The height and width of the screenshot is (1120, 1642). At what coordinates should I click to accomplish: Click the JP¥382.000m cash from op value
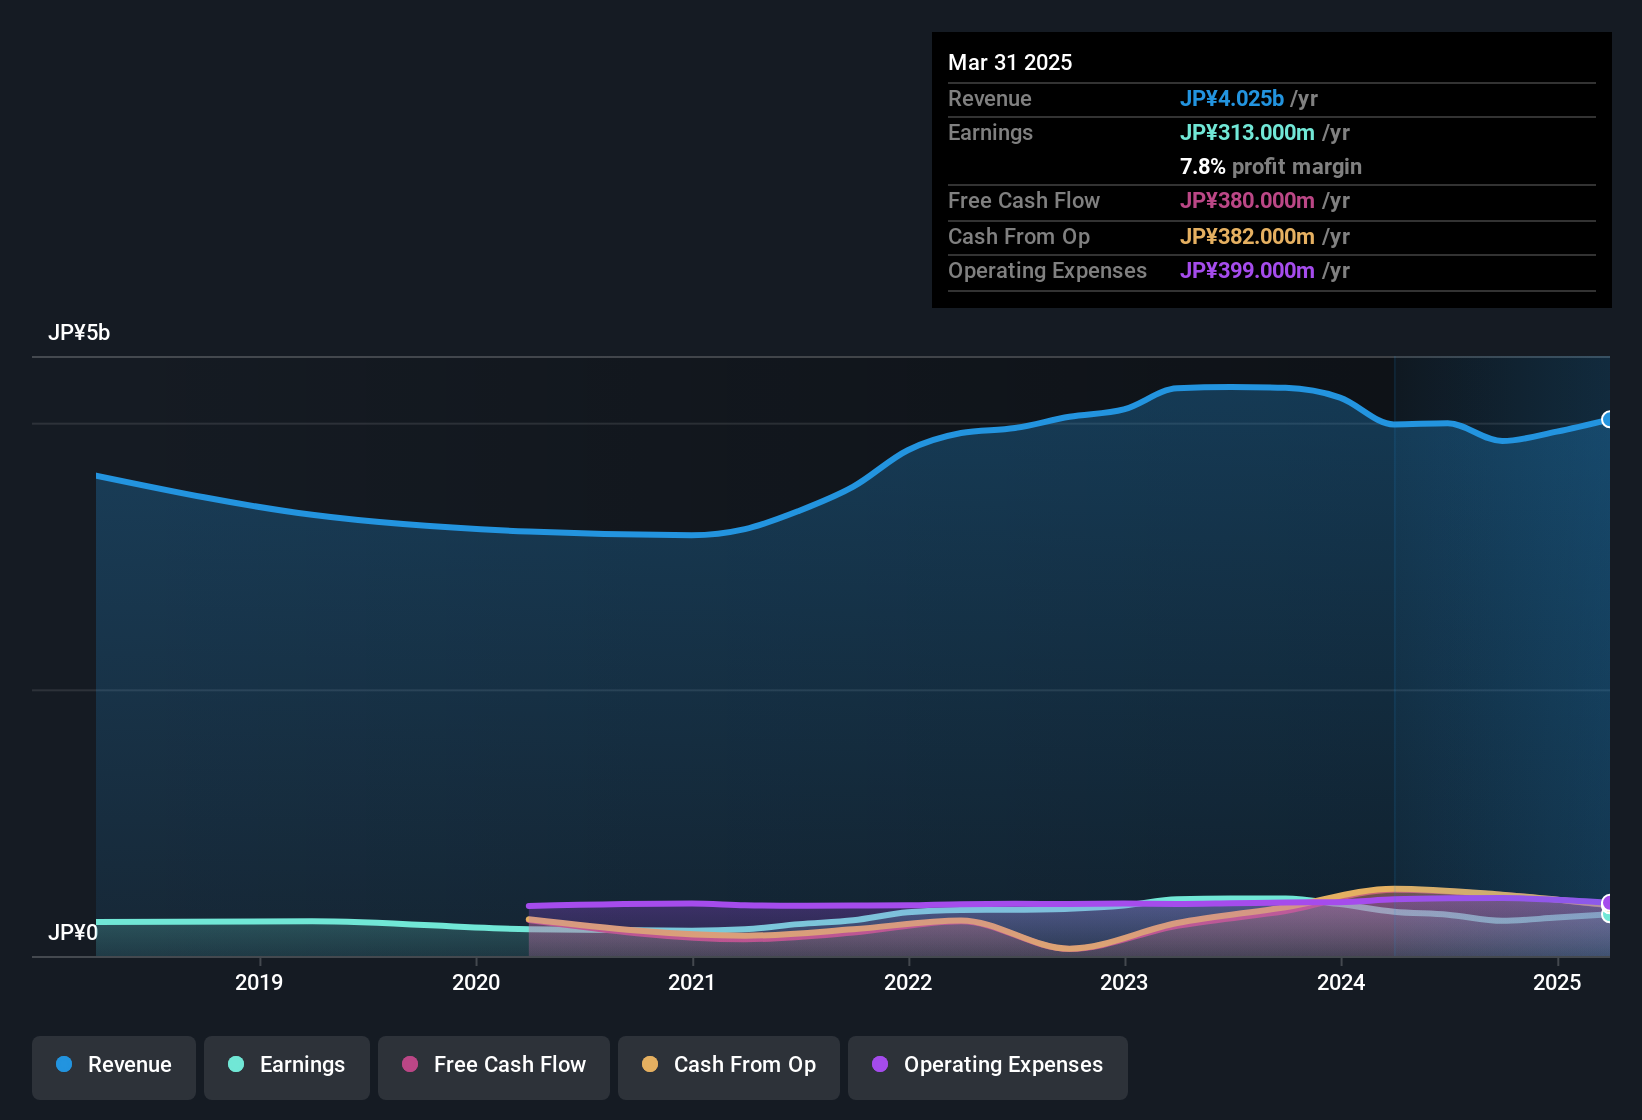1247,236
